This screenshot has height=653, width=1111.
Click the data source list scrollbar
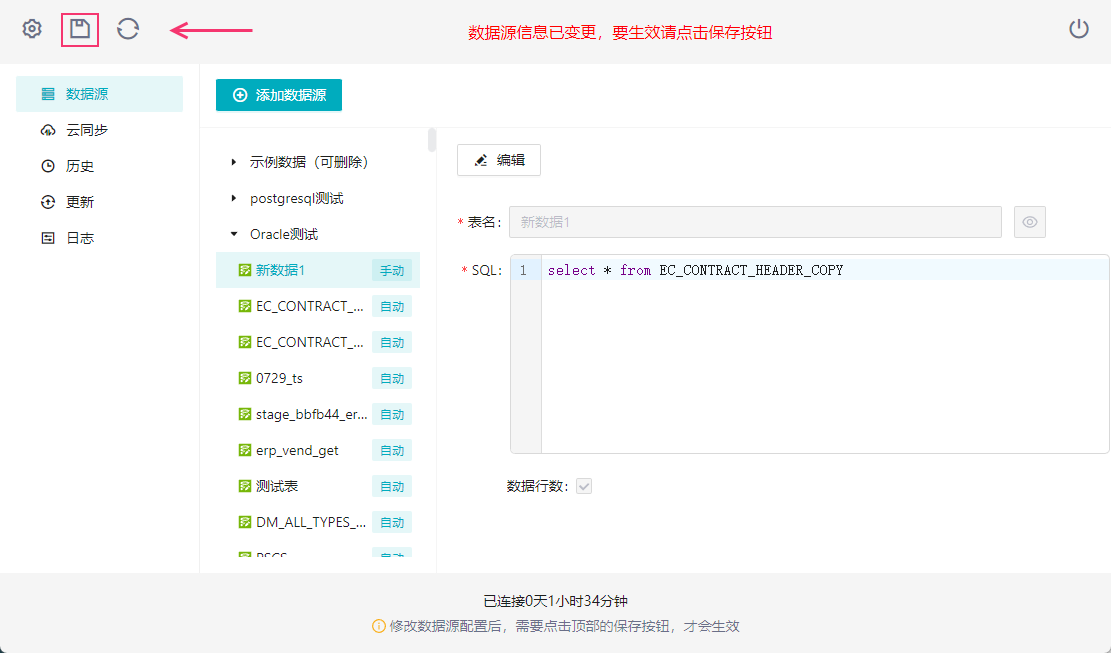tap(432, 140)
